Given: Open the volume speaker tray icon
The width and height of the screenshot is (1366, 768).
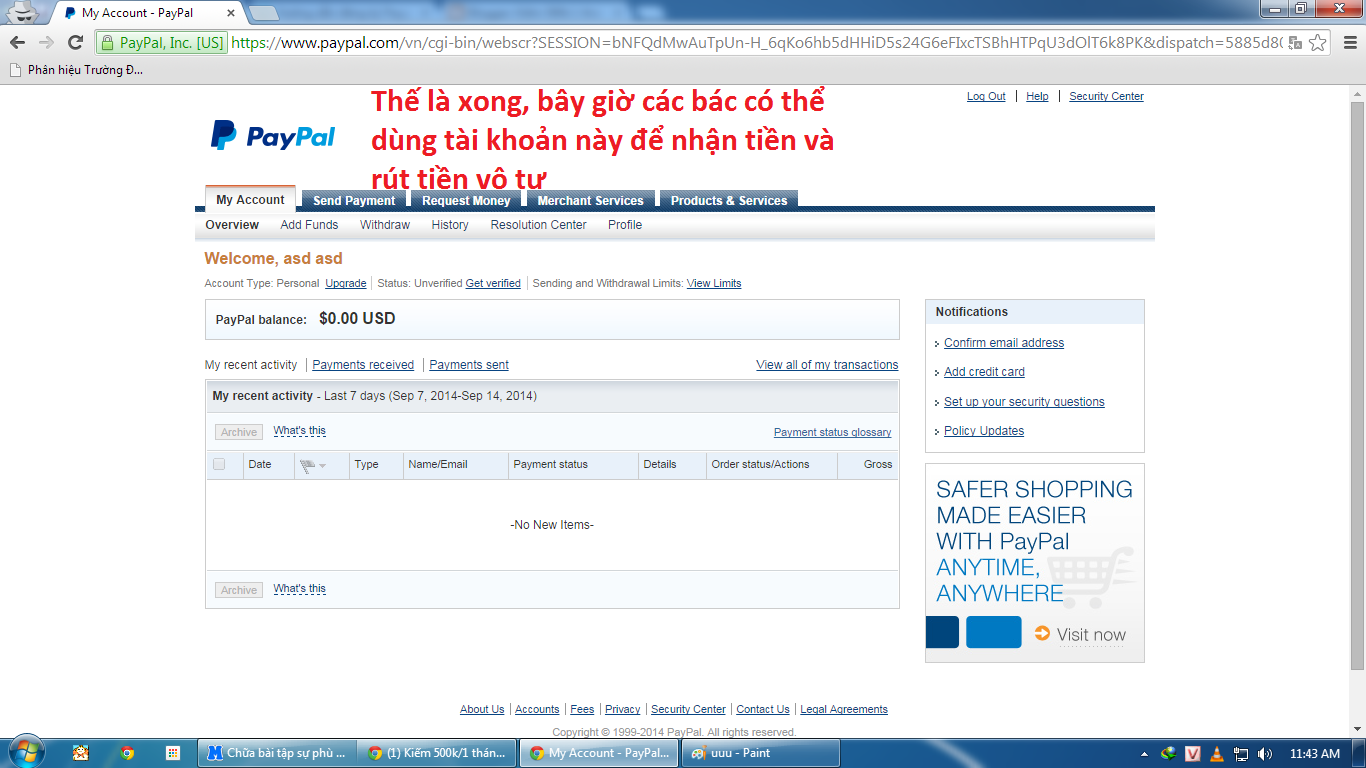Looking at the screenshot, I should pyautogui.click(x=1265, y=754).
